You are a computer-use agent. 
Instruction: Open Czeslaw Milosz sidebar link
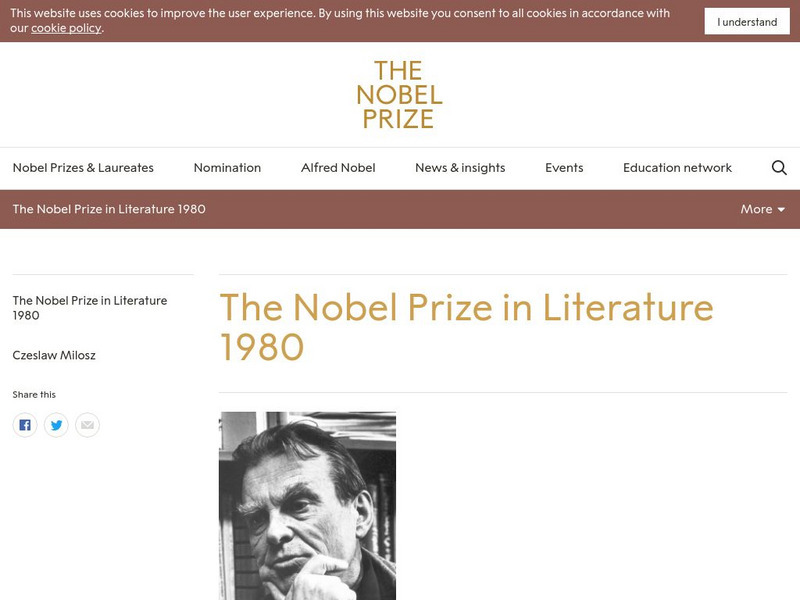click(x=54, y=355)
